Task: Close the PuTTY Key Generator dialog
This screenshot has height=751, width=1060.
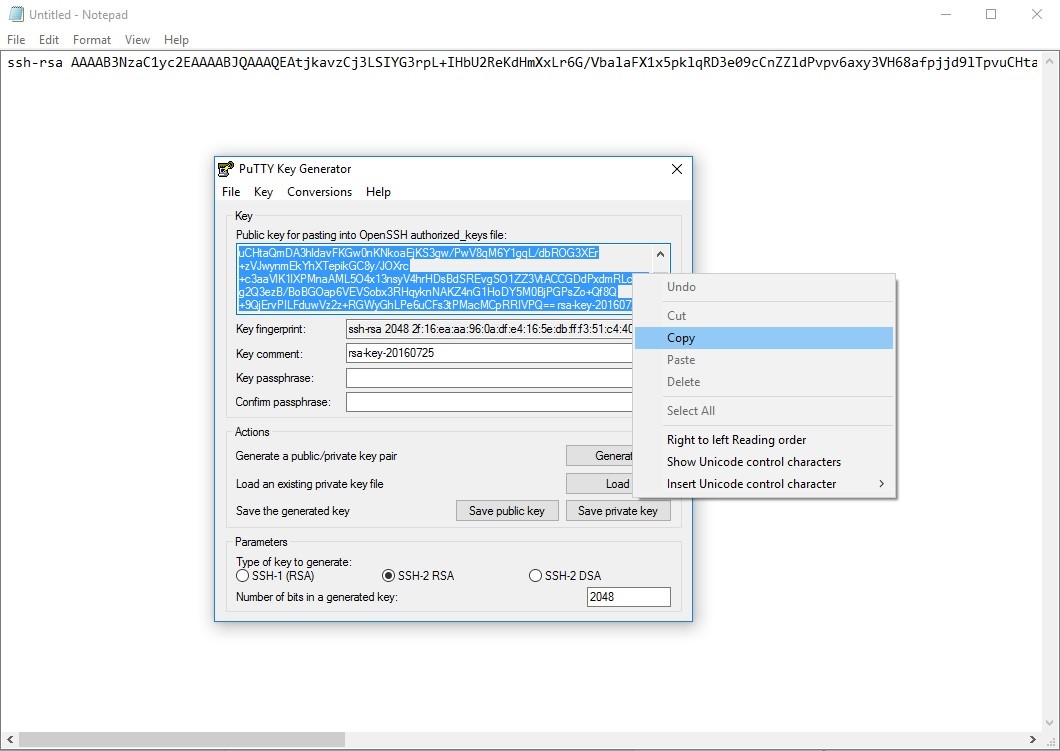Action: (x=676, y=169)
